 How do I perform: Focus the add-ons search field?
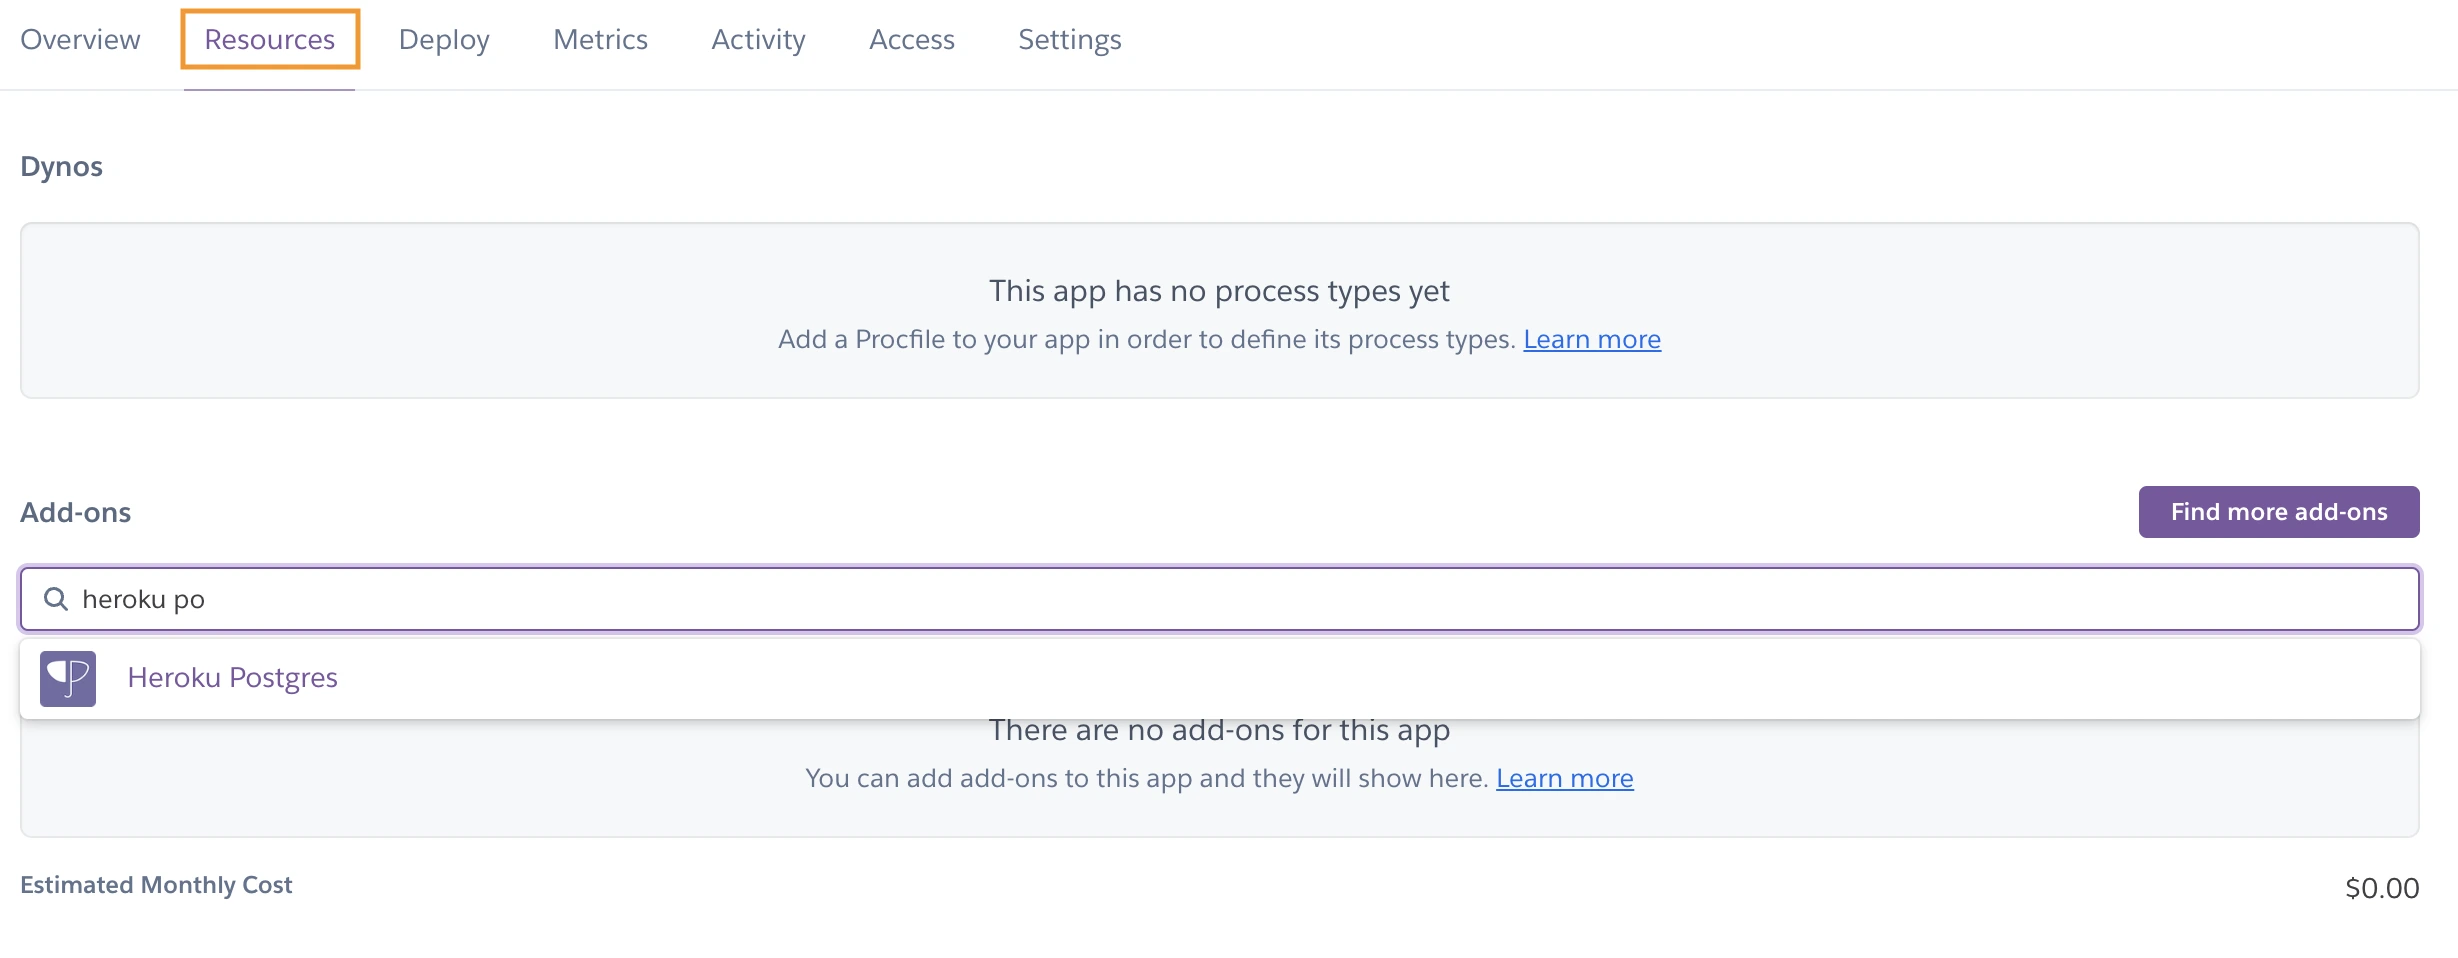coord(1220,599)
